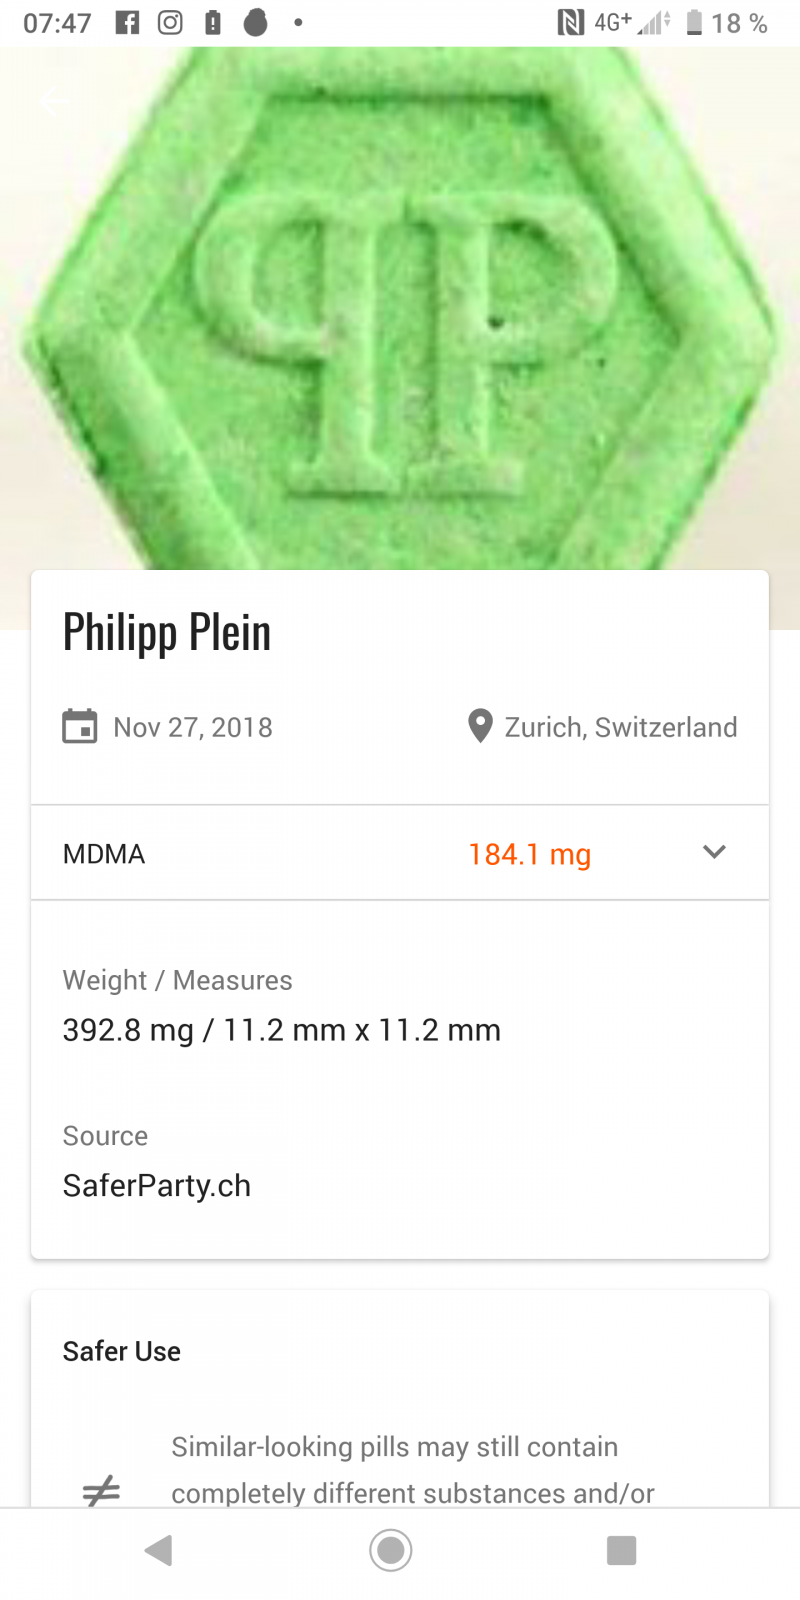Tap the Nov 27, 2018 date text

[x=193, y=727]
